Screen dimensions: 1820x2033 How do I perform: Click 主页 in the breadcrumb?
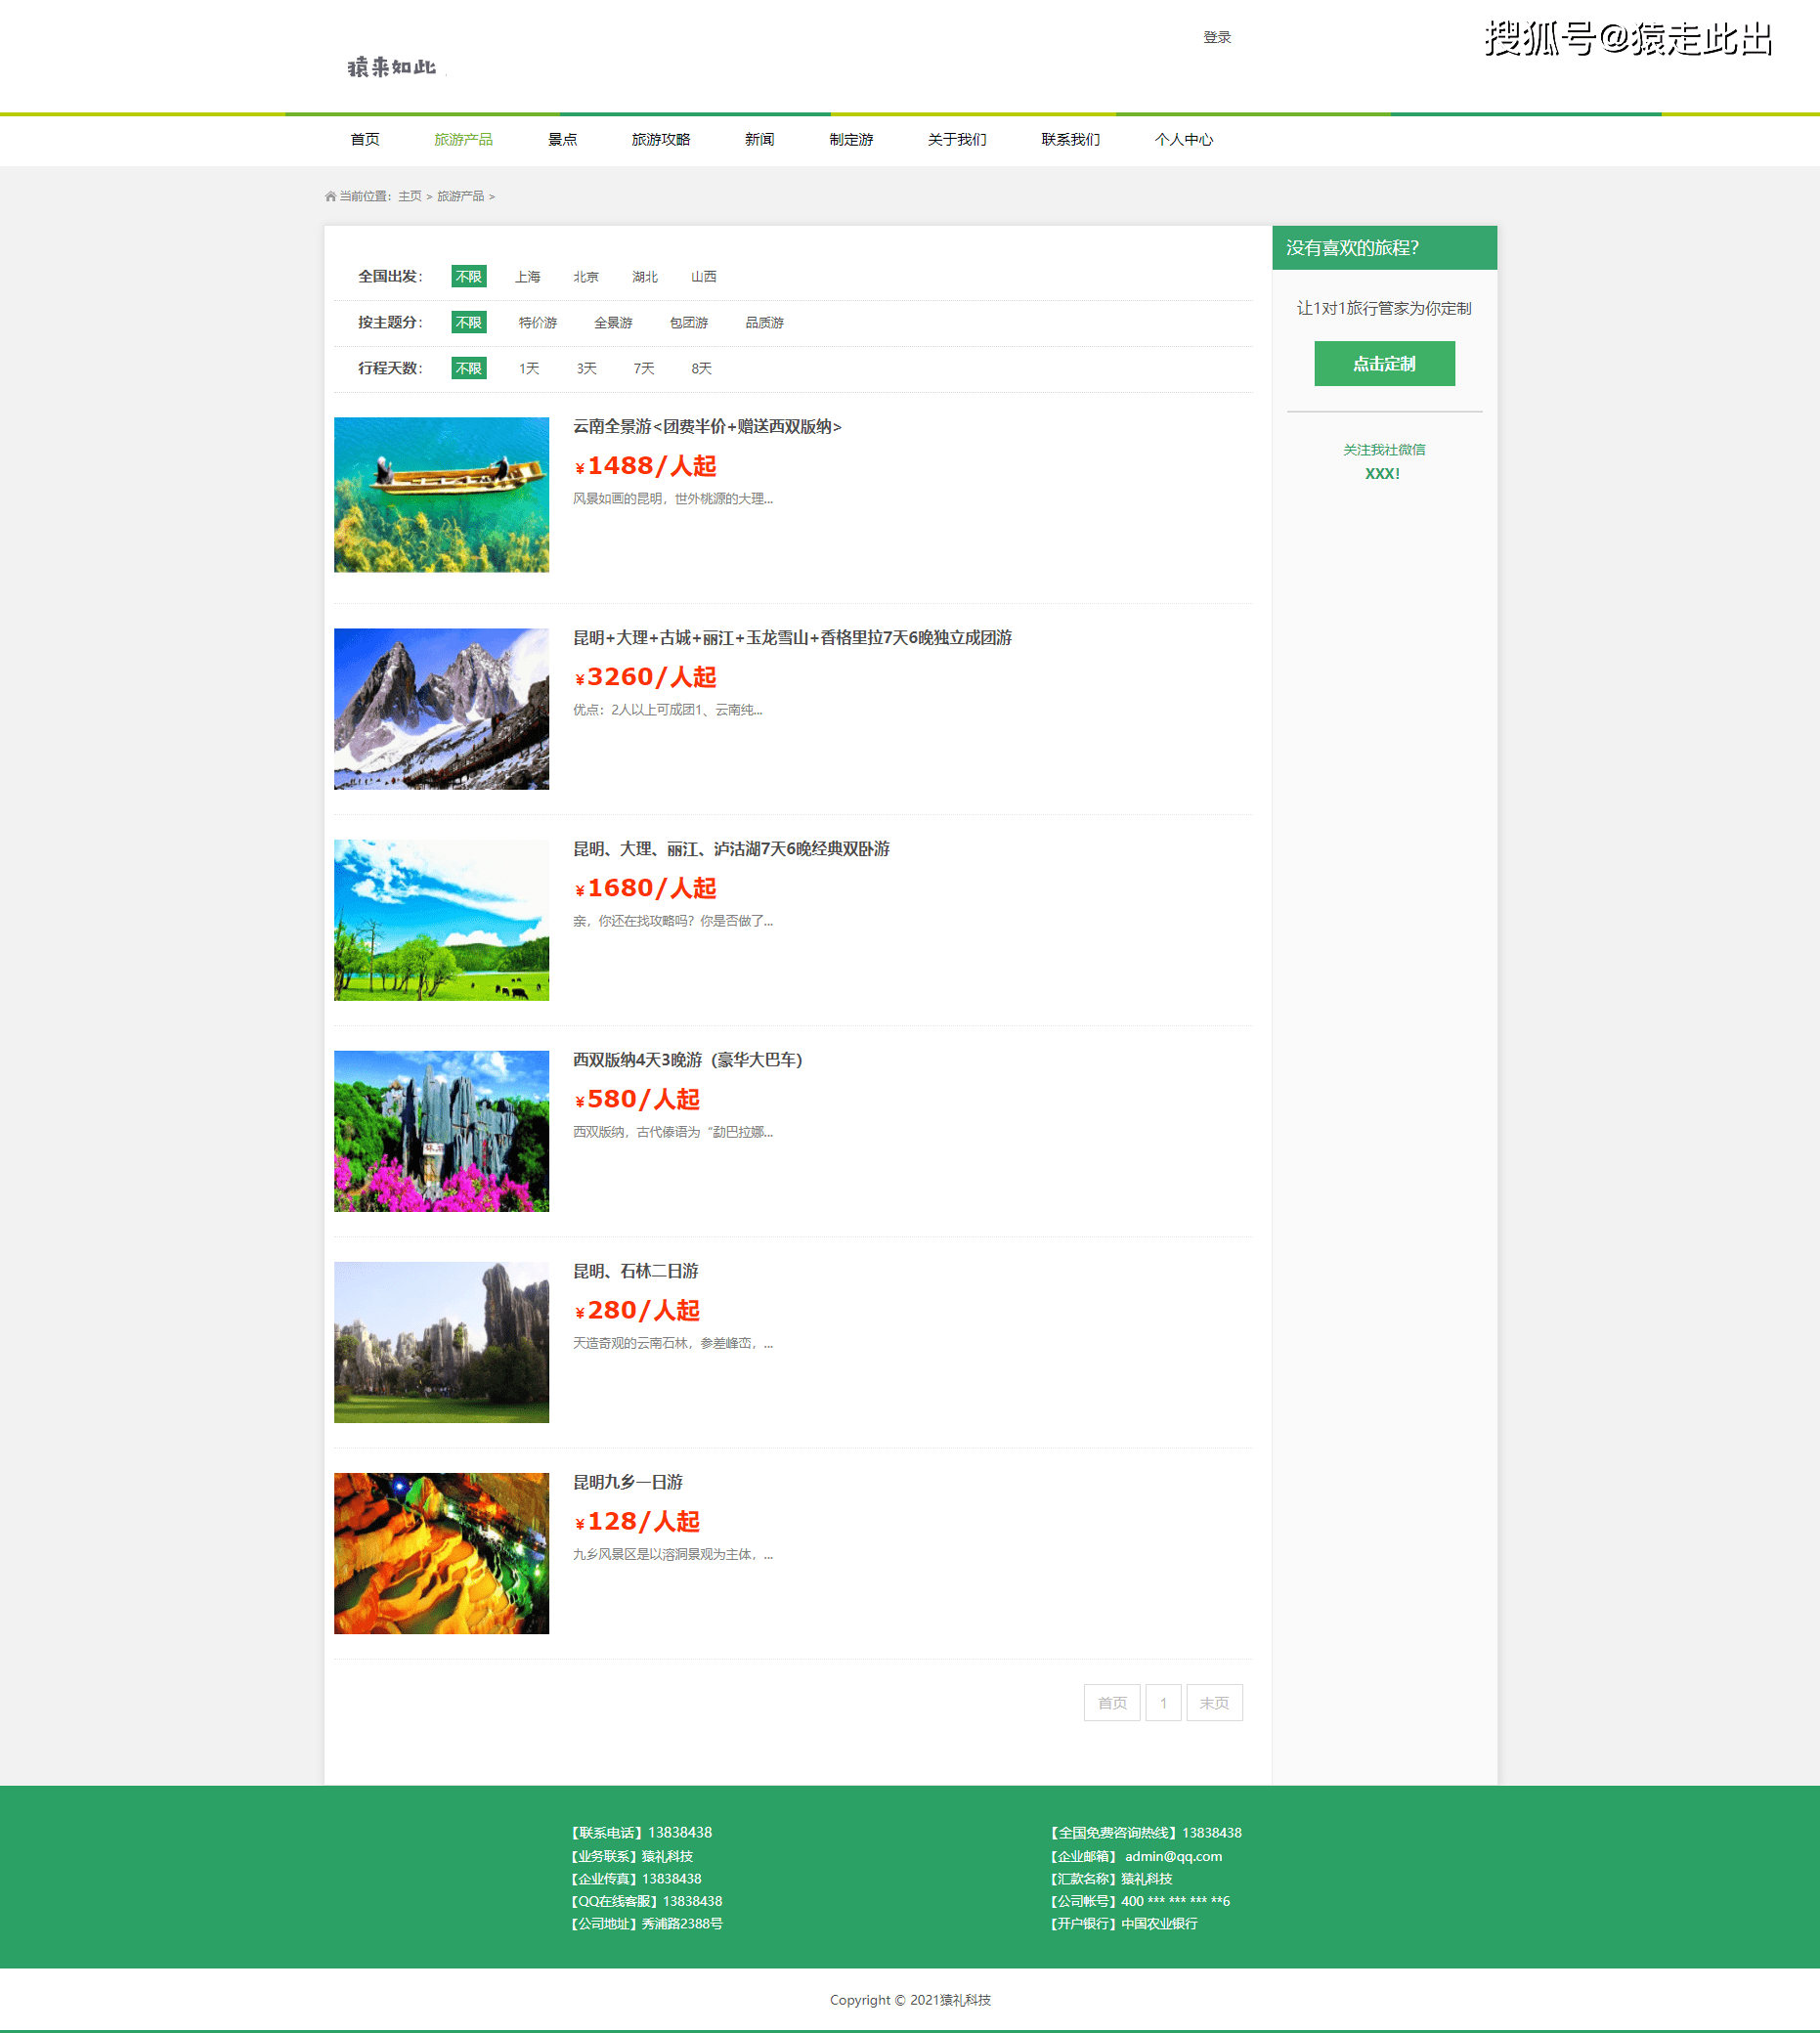[x=409, y=197]
